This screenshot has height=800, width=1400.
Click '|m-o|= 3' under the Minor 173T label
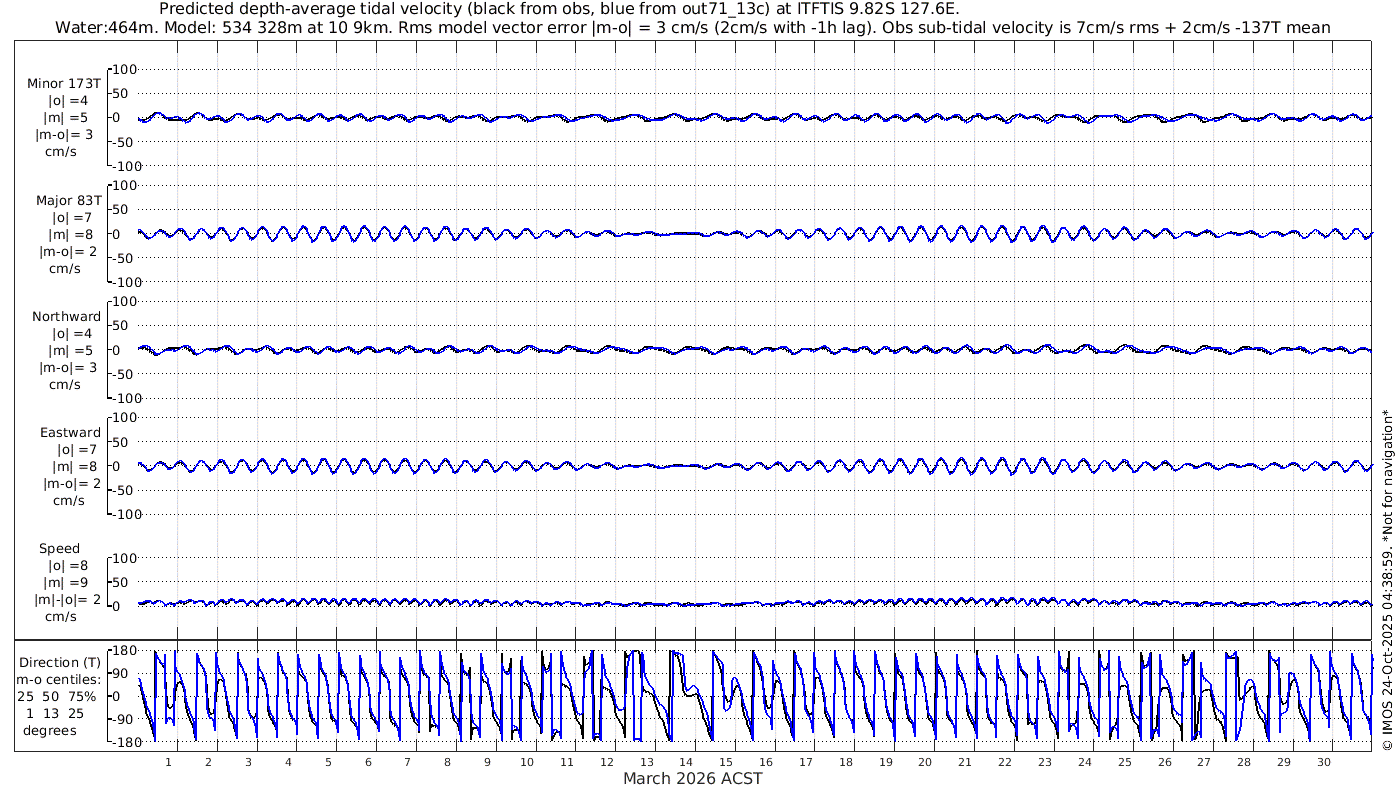click(x=65, y=135)
